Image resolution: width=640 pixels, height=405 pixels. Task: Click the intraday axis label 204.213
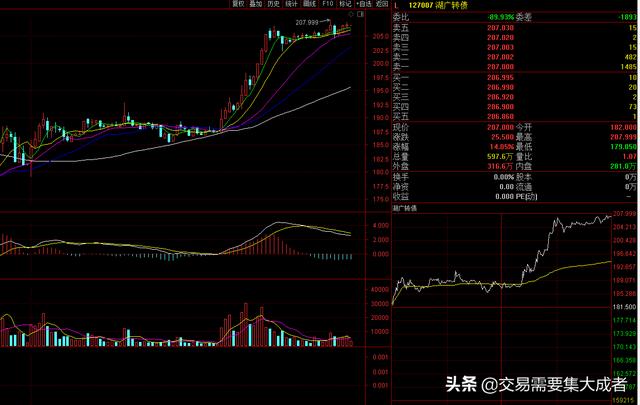pyautogui.click(x=624, y=227)
